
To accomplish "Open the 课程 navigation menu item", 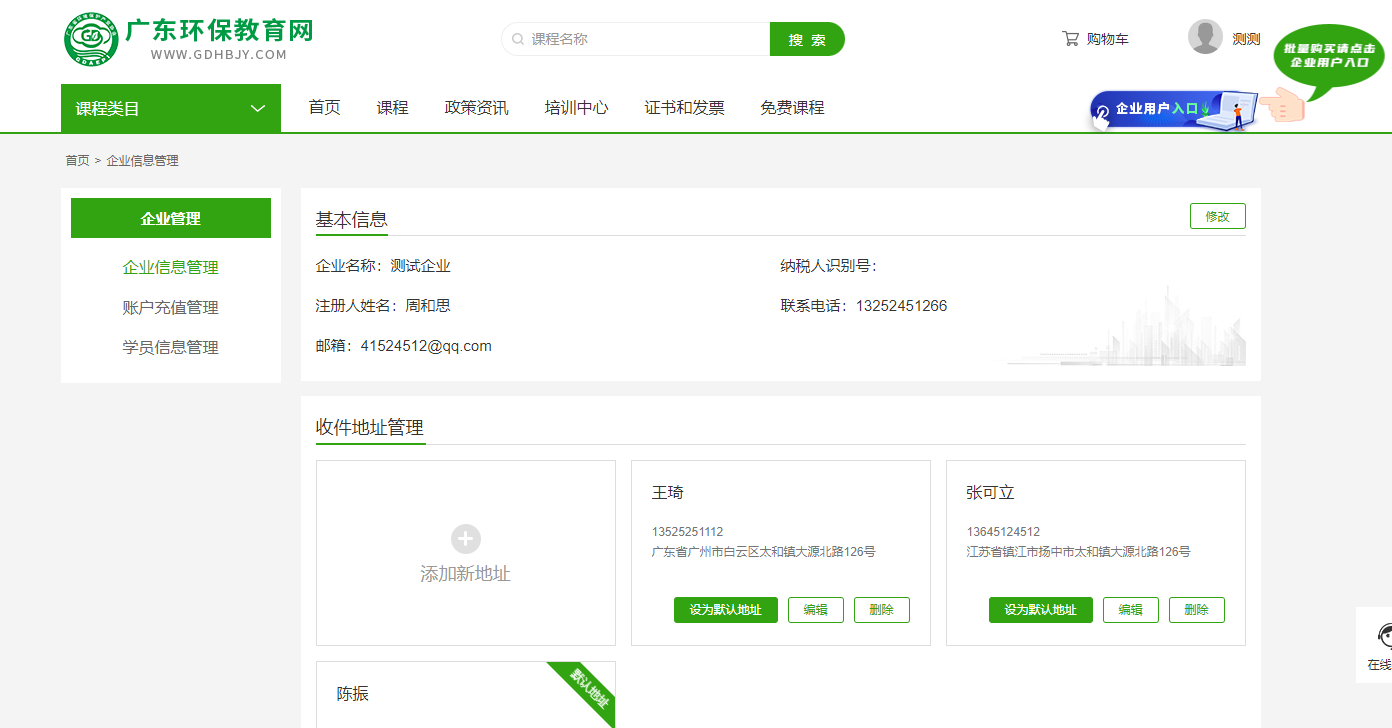I will [x=392, y=108].
